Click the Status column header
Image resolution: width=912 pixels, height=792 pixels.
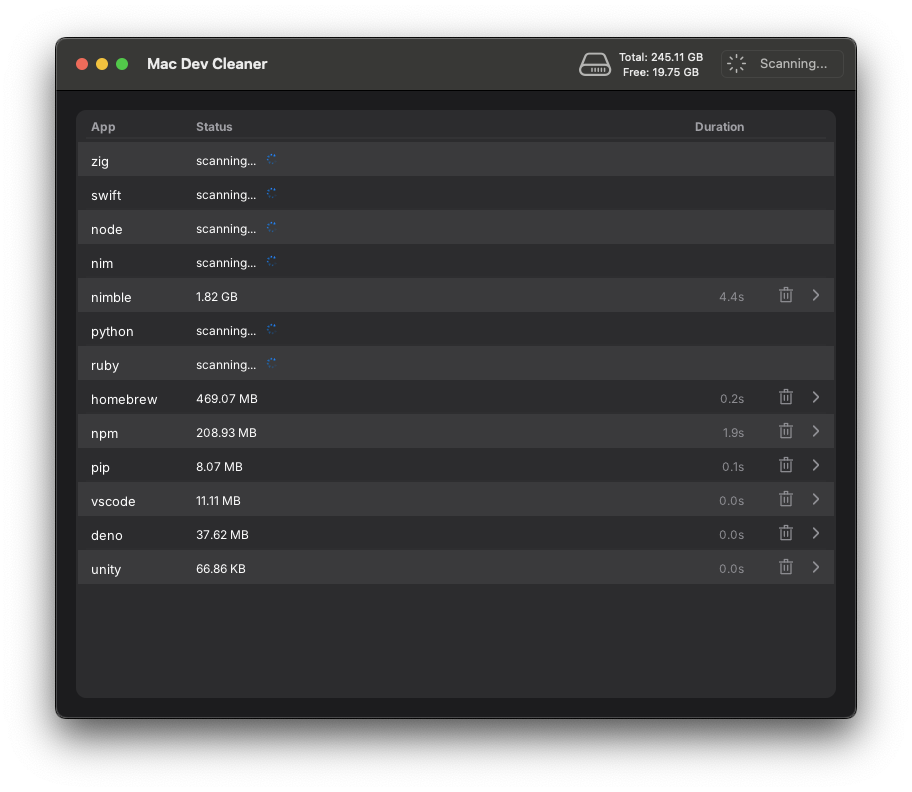214,127
